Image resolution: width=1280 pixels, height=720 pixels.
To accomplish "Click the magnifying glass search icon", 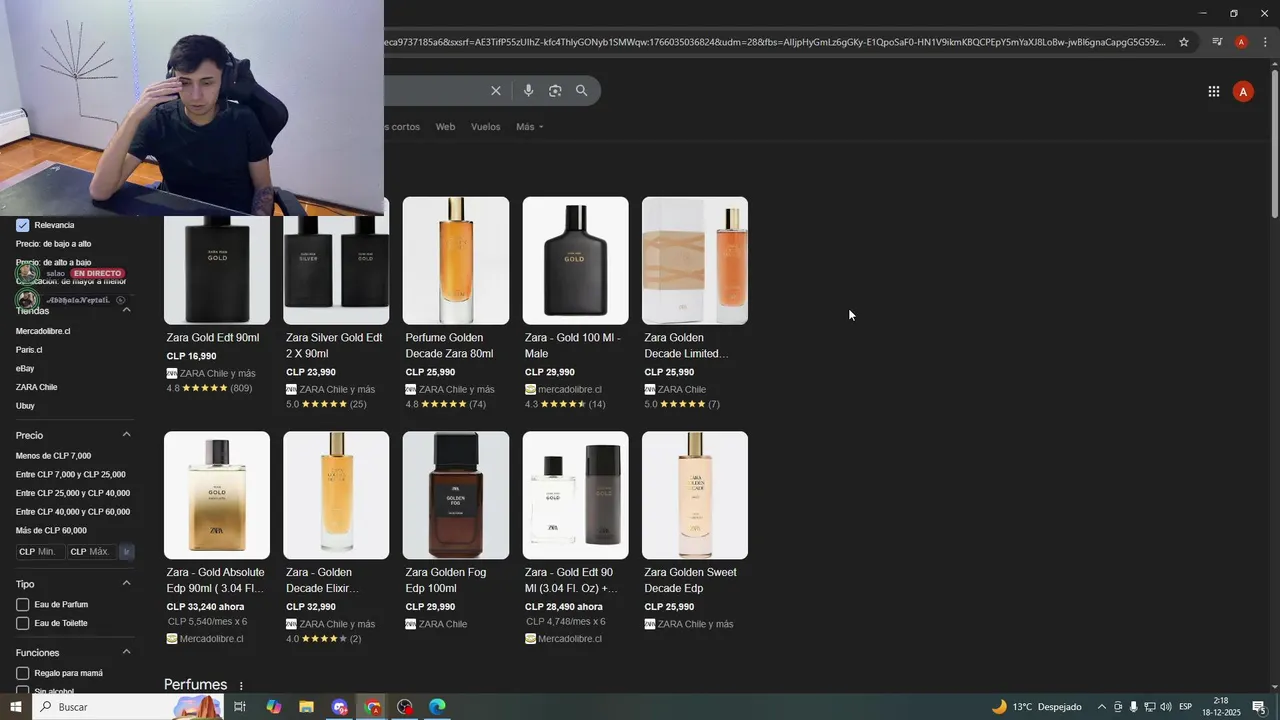I will (x=581, y=91).
